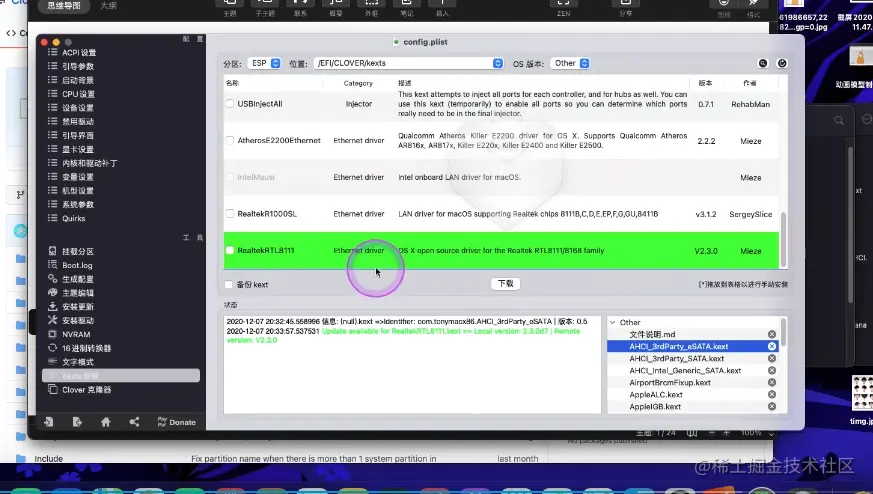Check the RealtekR1000SL checkbox
873x494 pixels.
coord(230,214)
